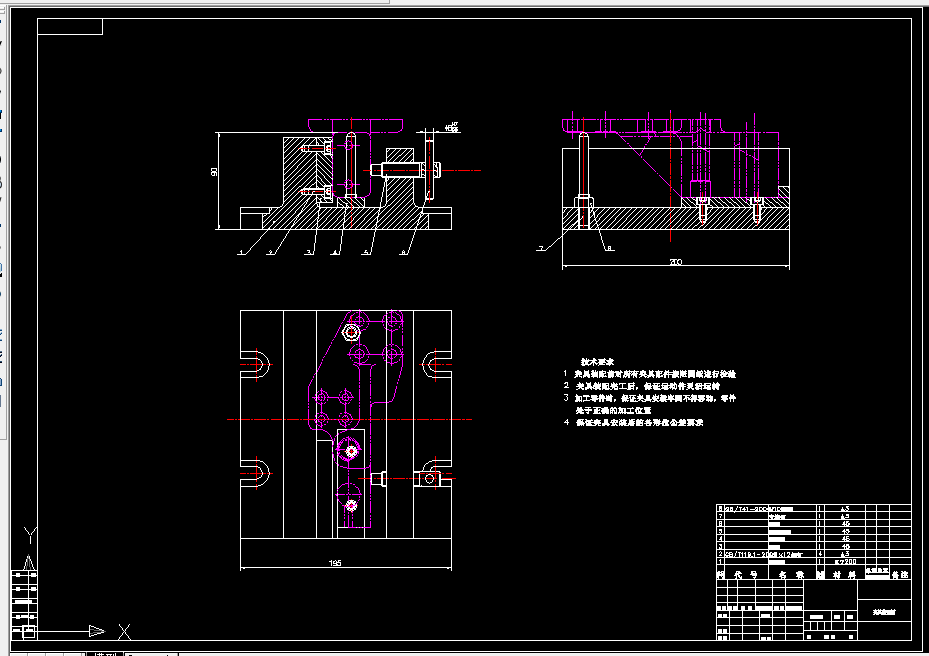Click the UCS icon Y axis label
This screenshot has width=929, height=656.
pos(30,535)
